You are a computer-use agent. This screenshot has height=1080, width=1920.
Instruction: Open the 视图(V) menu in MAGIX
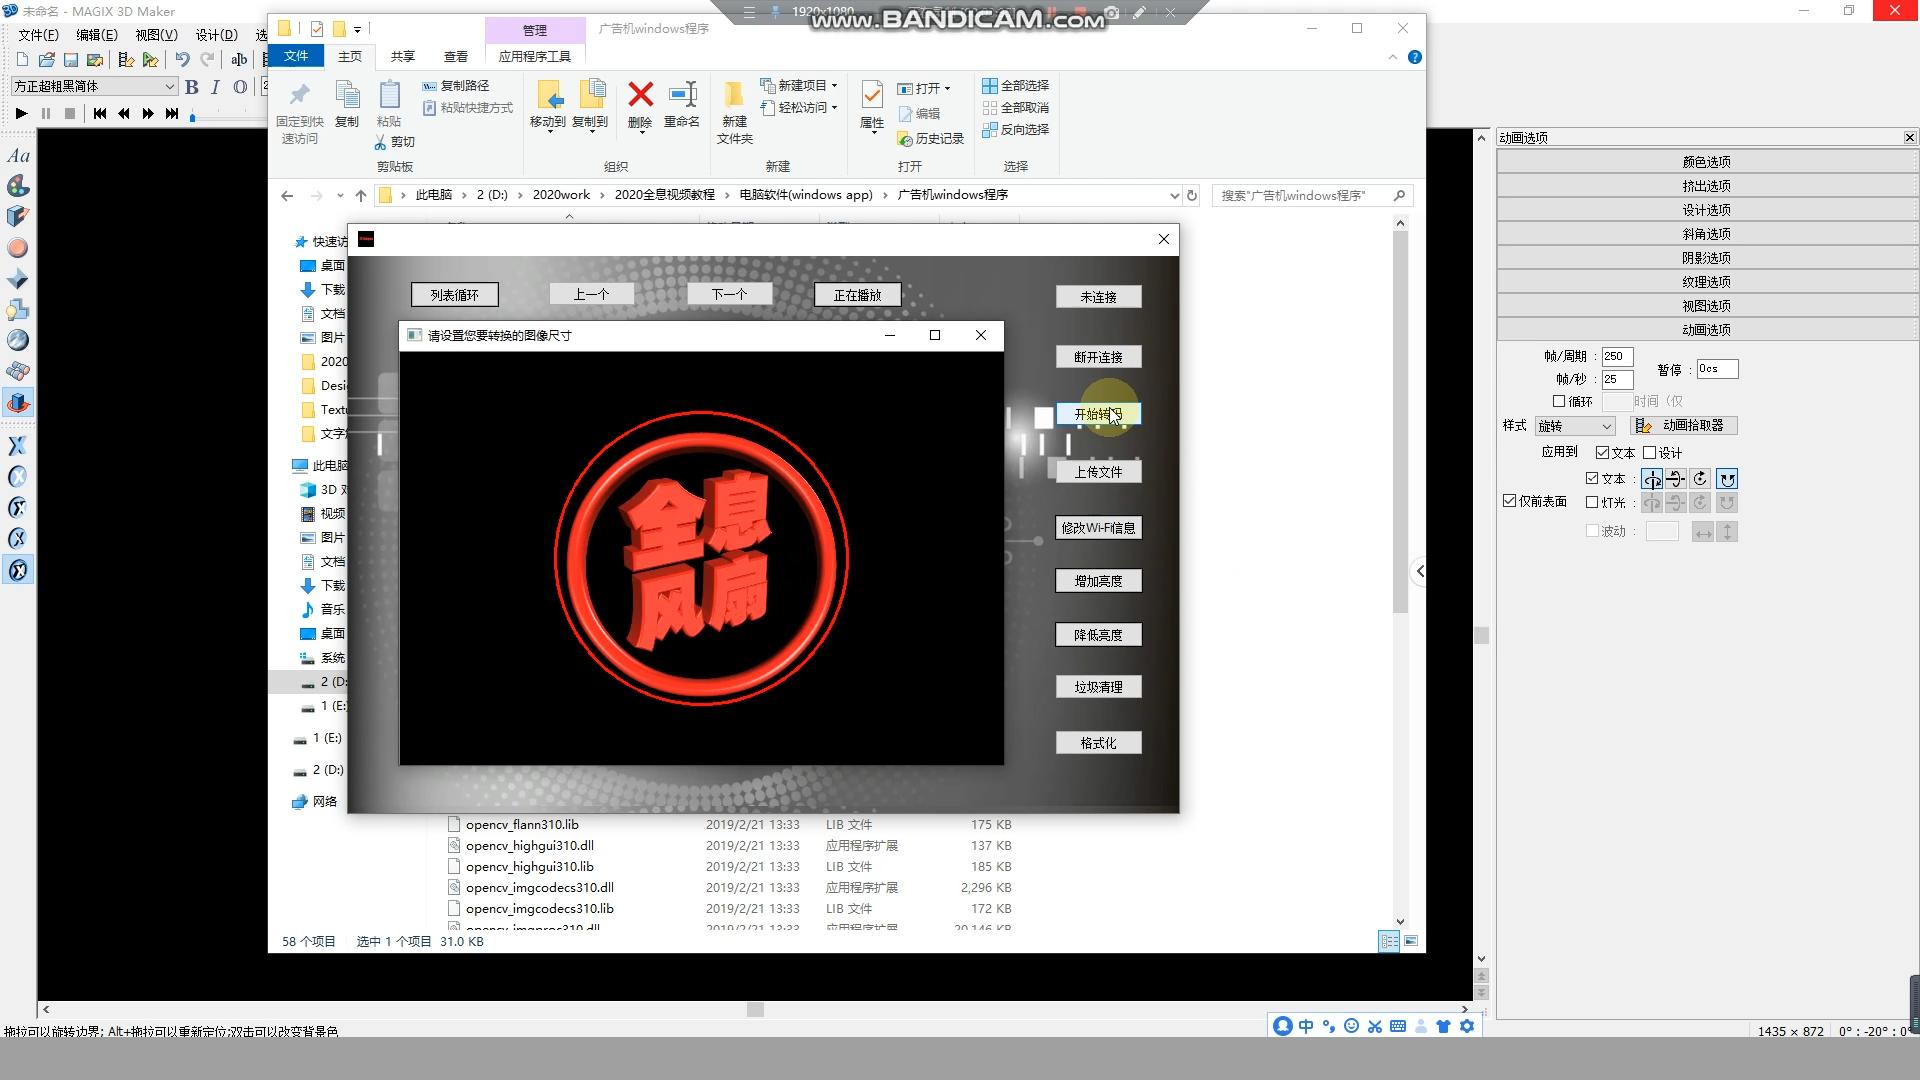click(x=156, y=35)
